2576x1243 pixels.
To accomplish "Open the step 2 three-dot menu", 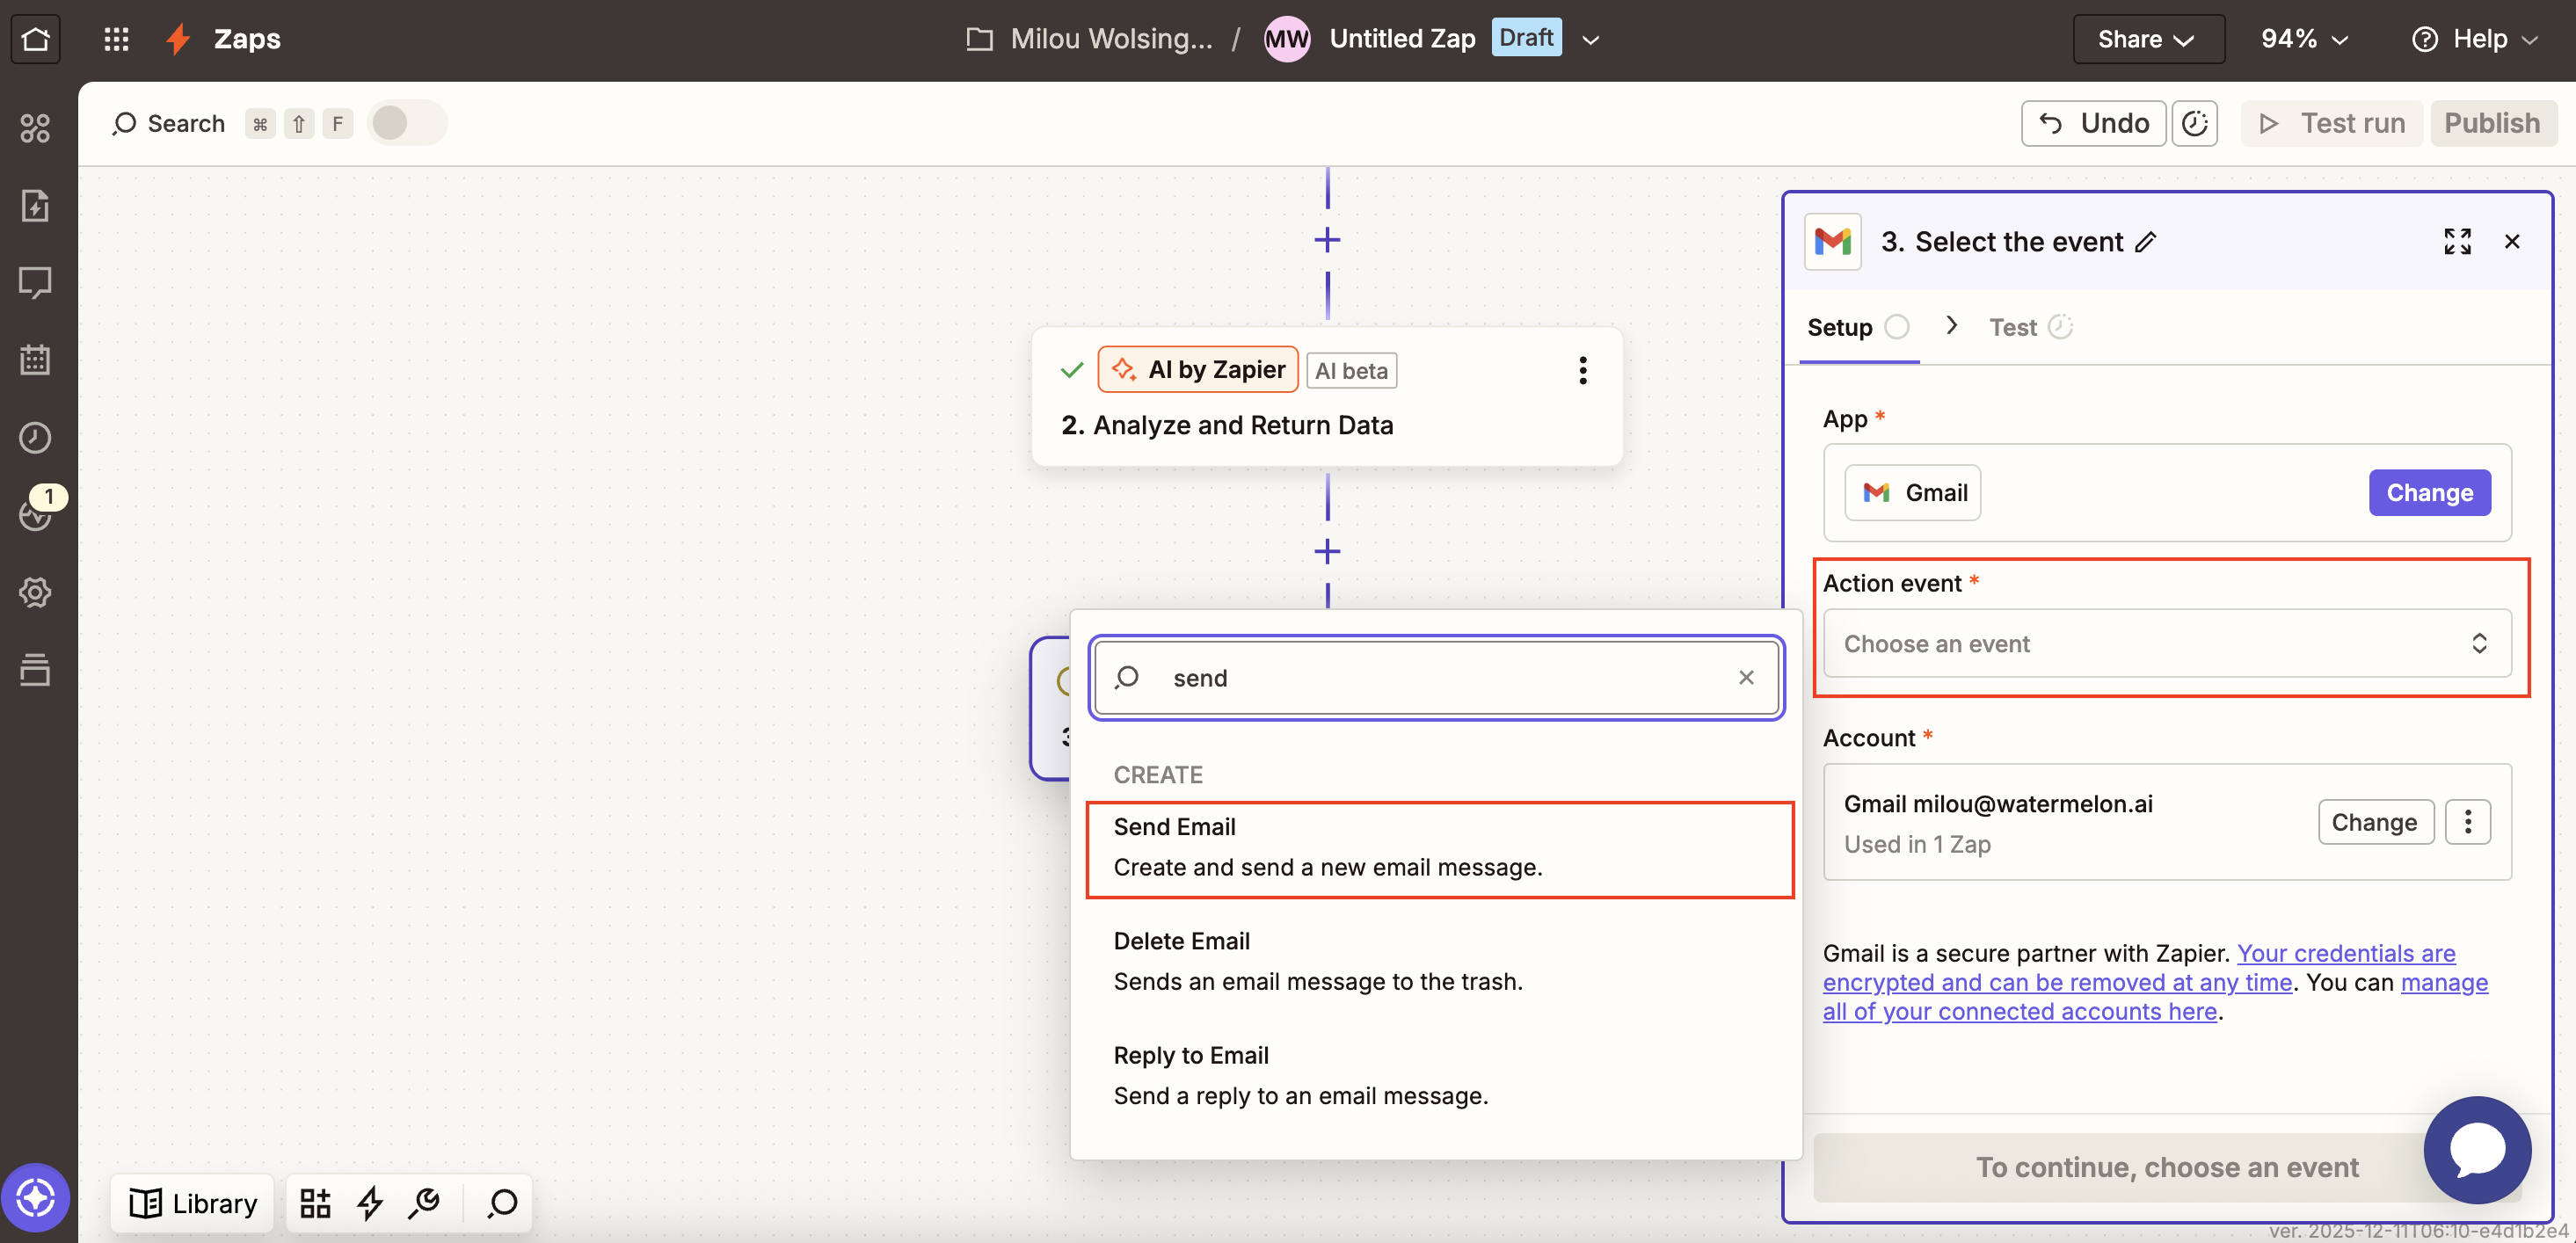I will coord(1582,371).
